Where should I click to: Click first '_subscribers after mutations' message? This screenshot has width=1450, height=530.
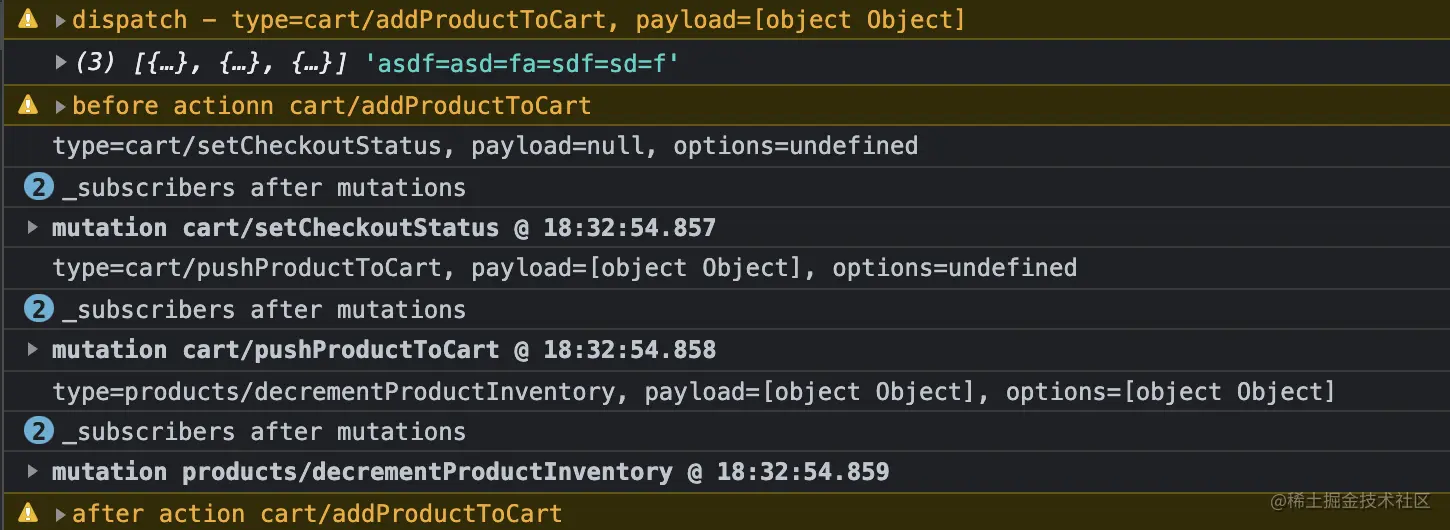(x=264, y=187)
